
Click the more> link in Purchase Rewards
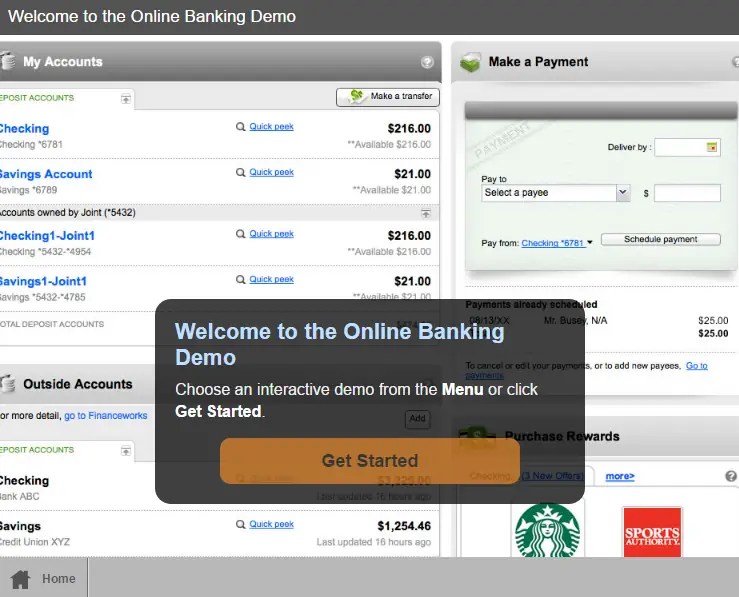tap(620, 476)
